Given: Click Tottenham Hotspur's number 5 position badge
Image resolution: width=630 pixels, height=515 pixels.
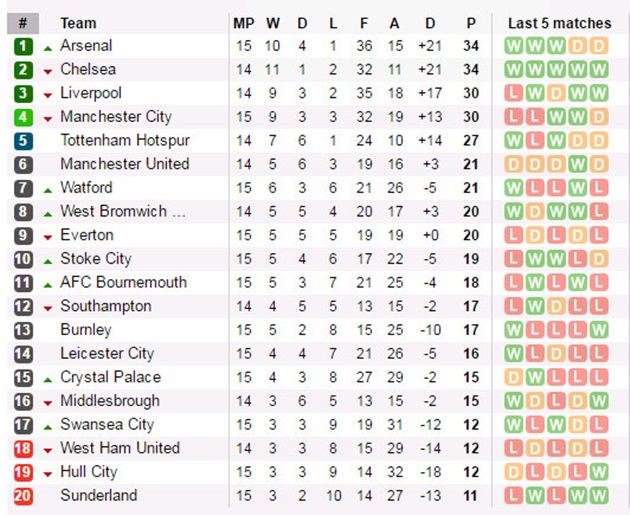Looking at the screenshot, I should tap(23, 141).
